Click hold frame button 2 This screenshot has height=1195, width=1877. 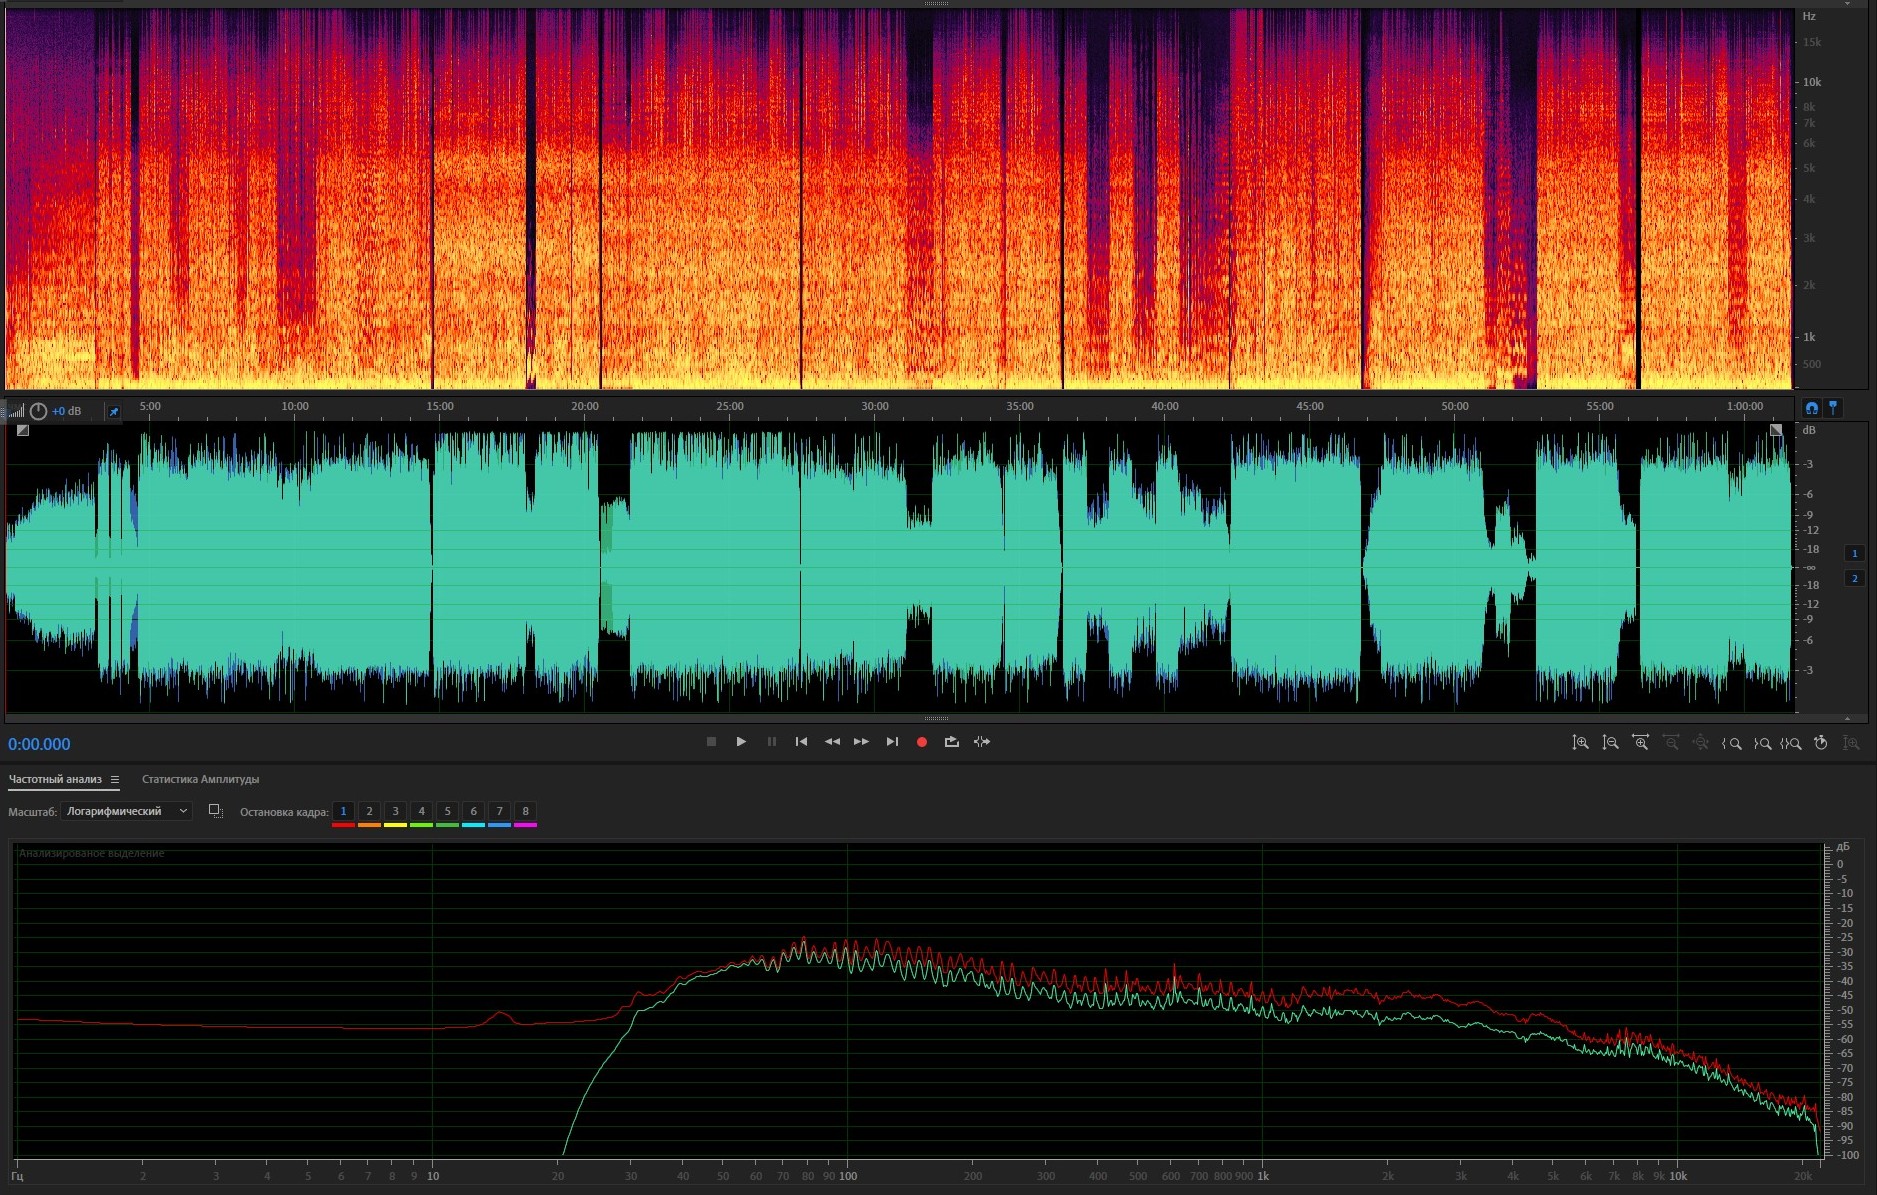[x=369, y=811]
